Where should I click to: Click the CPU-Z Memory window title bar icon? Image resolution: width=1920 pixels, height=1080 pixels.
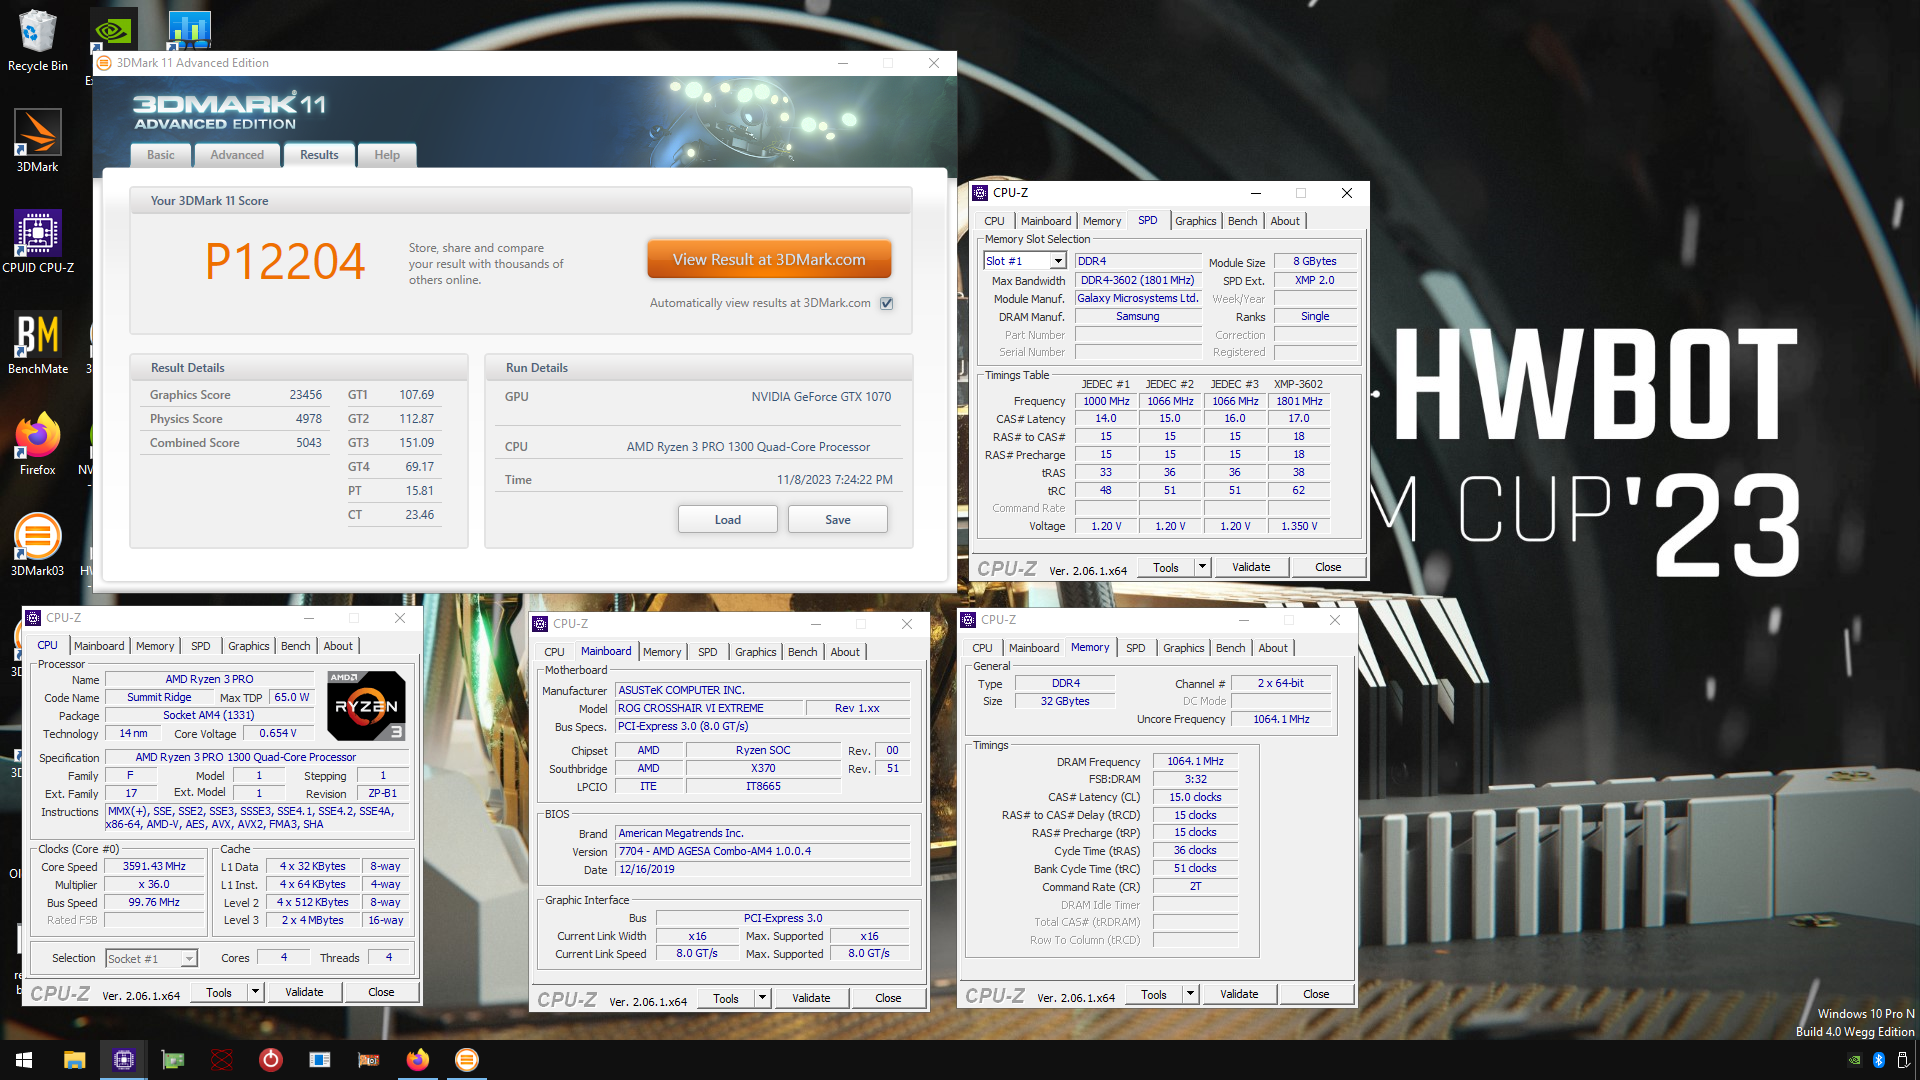968,620
